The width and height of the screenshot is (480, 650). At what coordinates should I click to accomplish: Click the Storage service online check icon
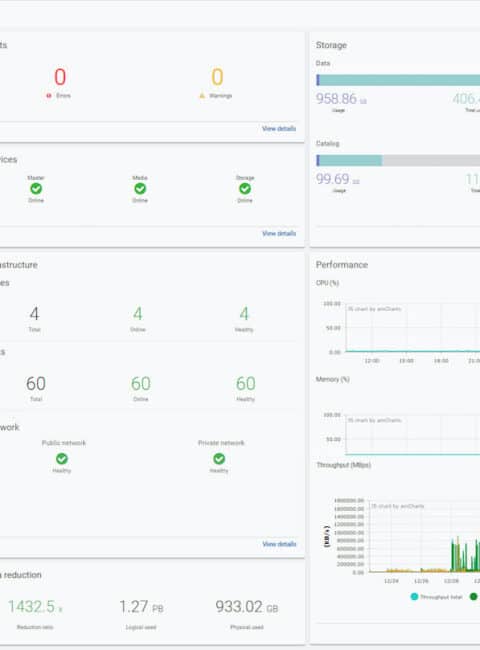pyautogui.click(x=245, y=189)
